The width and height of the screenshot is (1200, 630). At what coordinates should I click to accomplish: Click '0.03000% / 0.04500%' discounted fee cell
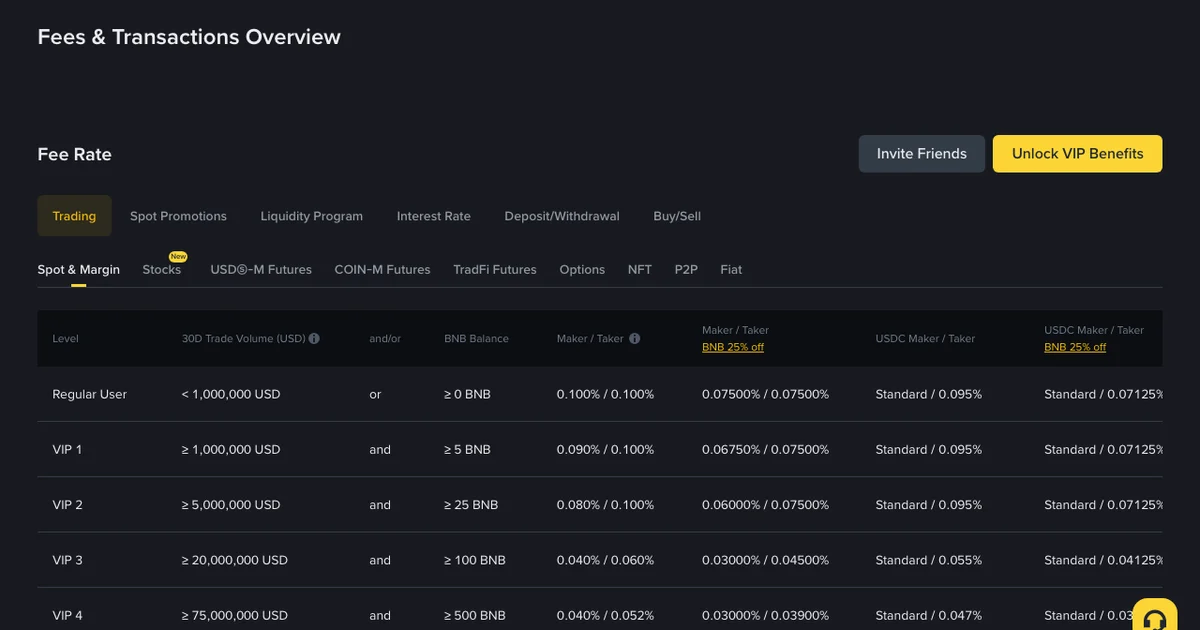point(765,561)
